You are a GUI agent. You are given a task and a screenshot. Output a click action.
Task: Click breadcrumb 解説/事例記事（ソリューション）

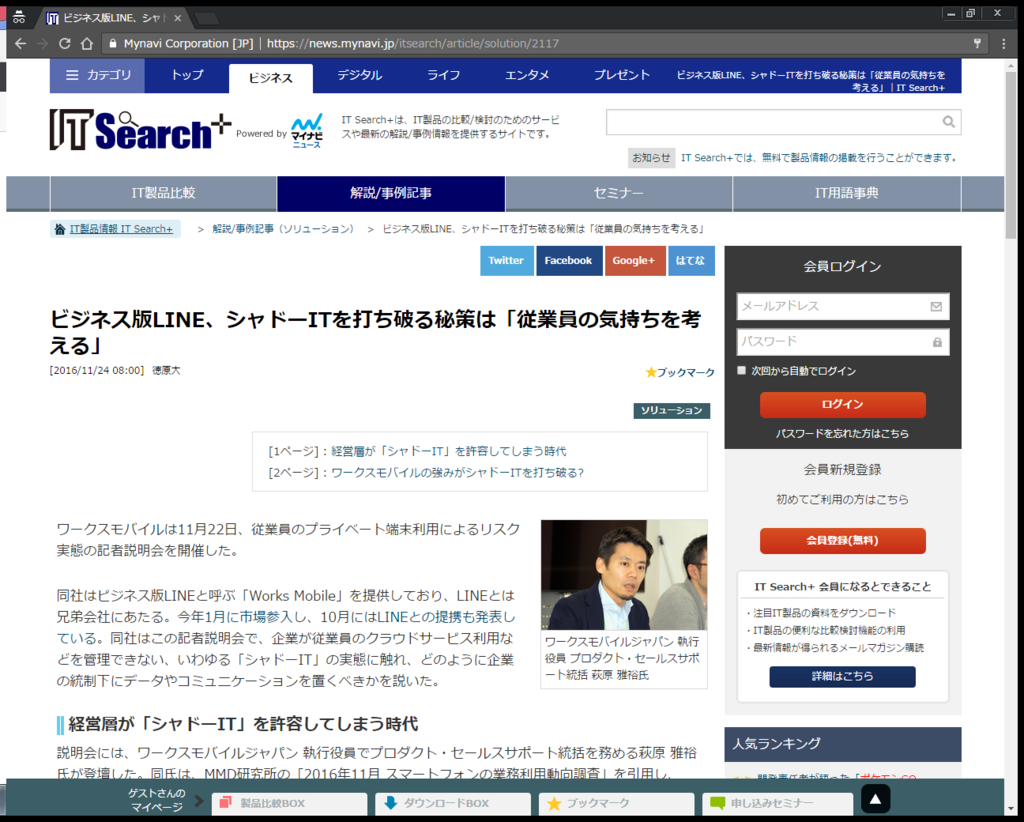point(283,229)
